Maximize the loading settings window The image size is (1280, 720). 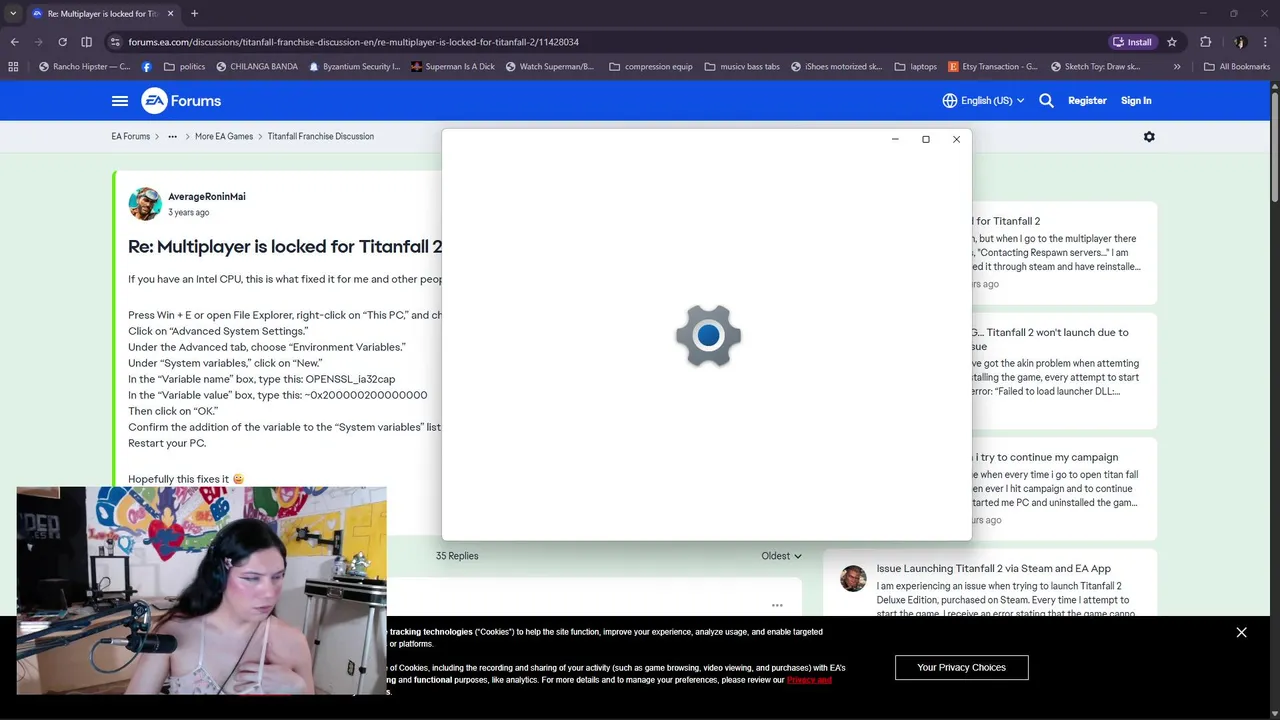[x=926, y=139]
